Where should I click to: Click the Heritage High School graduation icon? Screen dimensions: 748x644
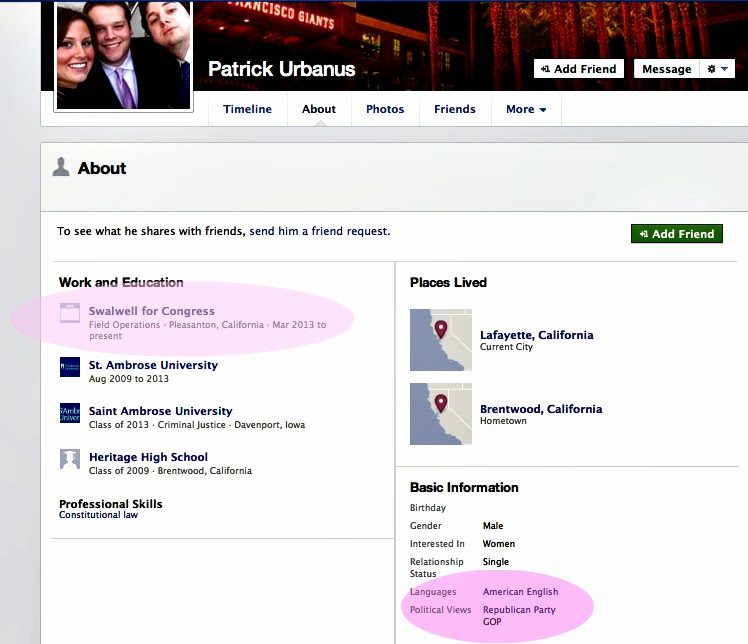point(69,459)
